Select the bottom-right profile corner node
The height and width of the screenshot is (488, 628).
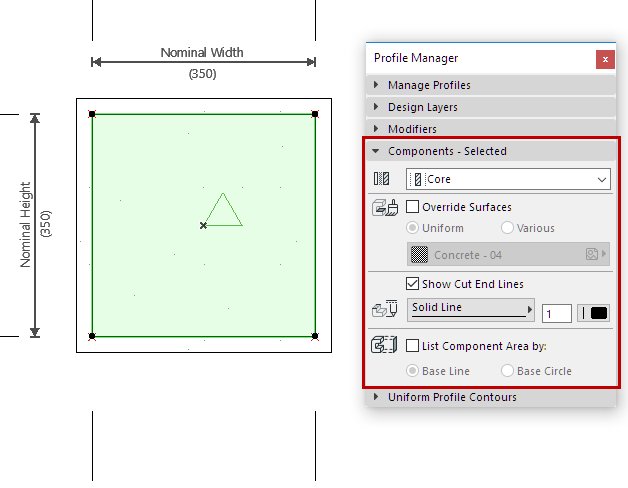[x=315, y=336]
